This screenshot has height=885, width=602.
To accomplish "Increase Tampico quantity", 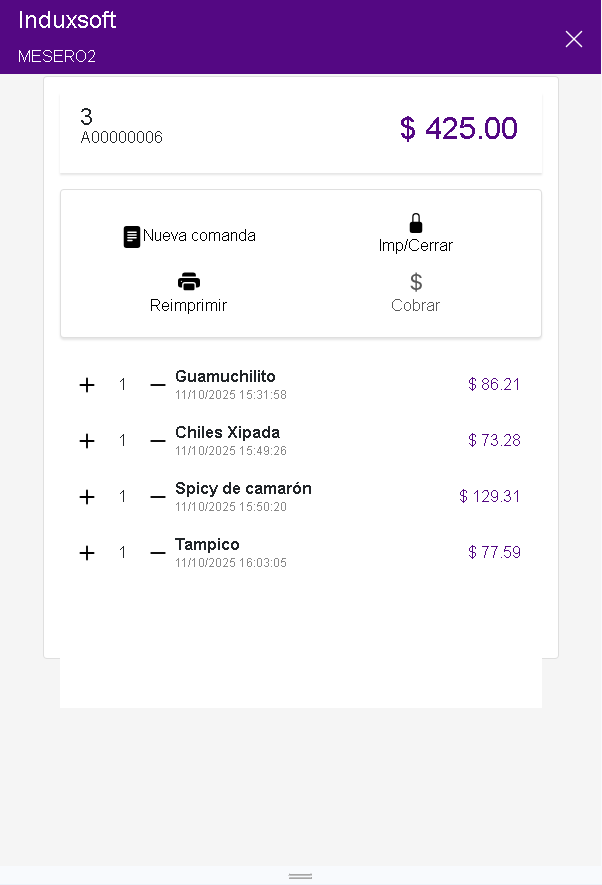I will (x=87, y=553).
